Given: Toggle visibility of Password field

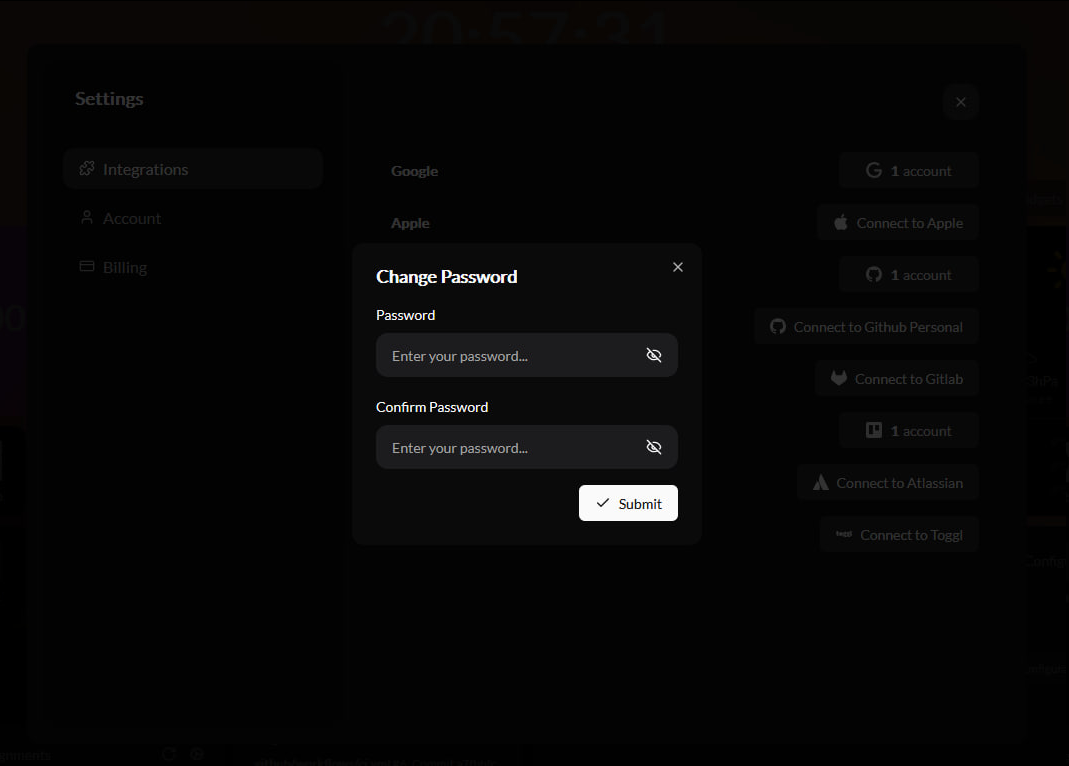Looking at the screenshot, I should (654, 355).
